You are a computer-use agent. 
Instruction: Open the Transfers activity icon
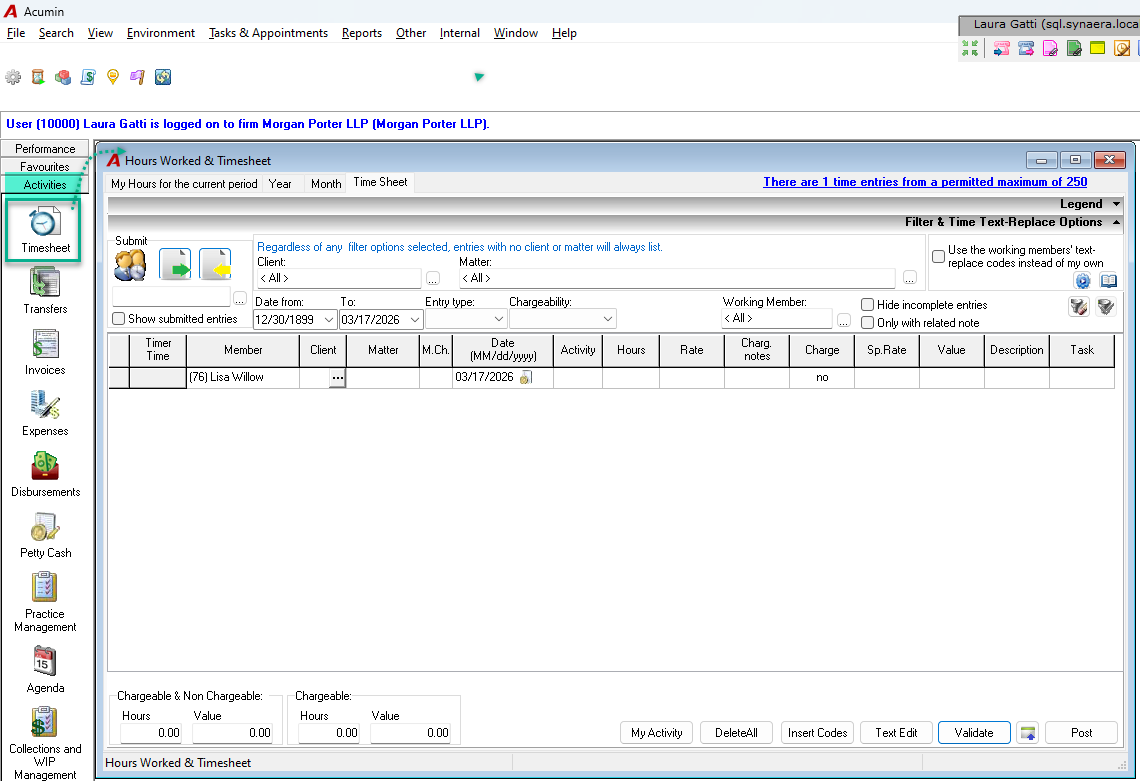pos(45,282)
